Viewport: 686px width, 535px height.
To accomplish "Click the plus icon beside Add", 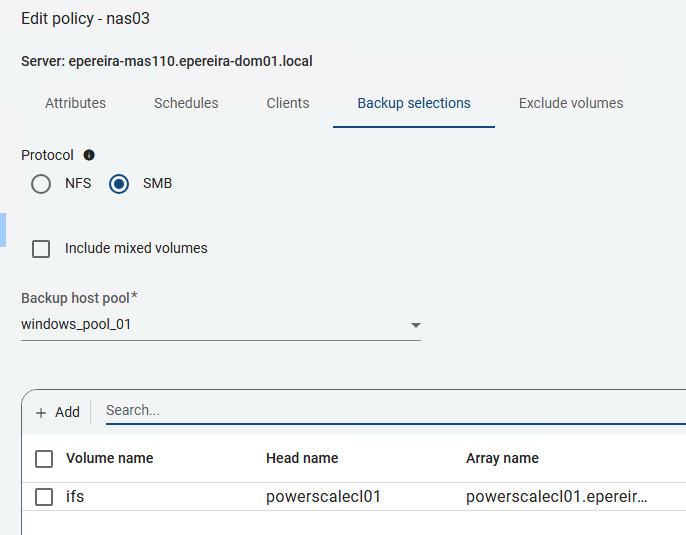I will (41, 412).
